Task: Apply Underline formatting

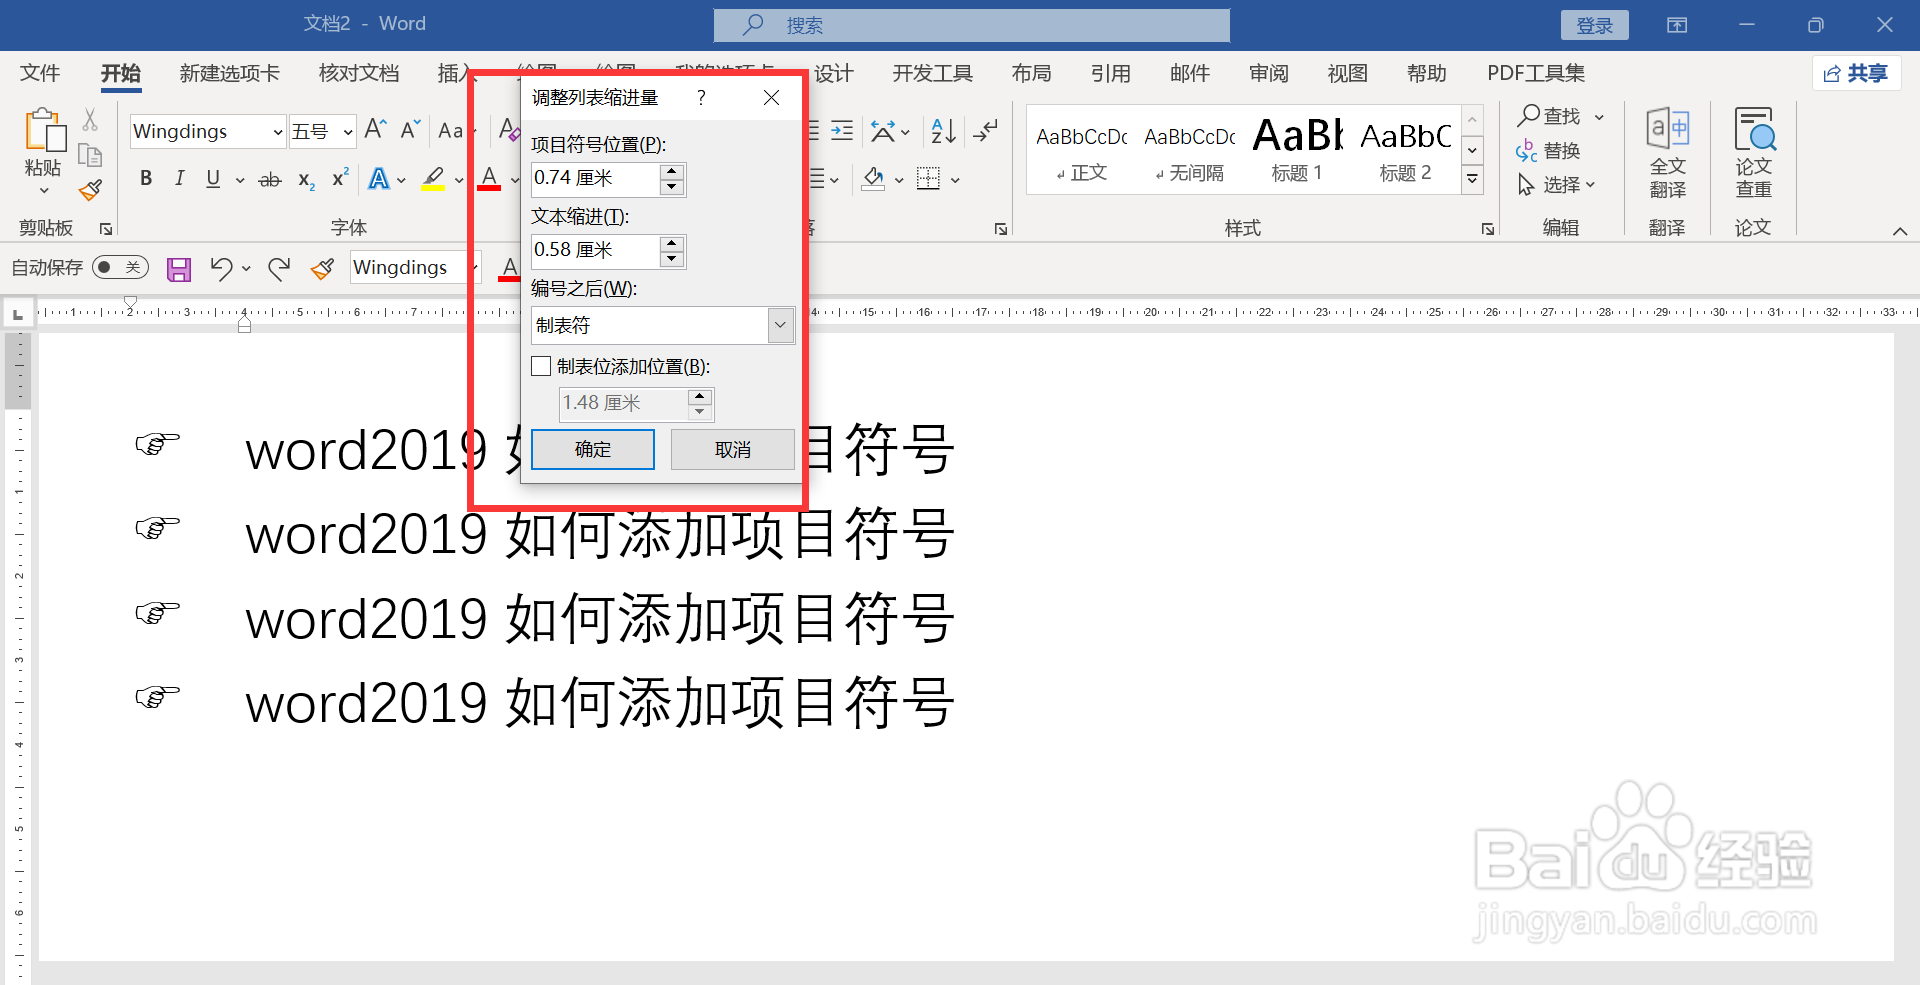Action: pyautogui.click(x=213, y=179)
